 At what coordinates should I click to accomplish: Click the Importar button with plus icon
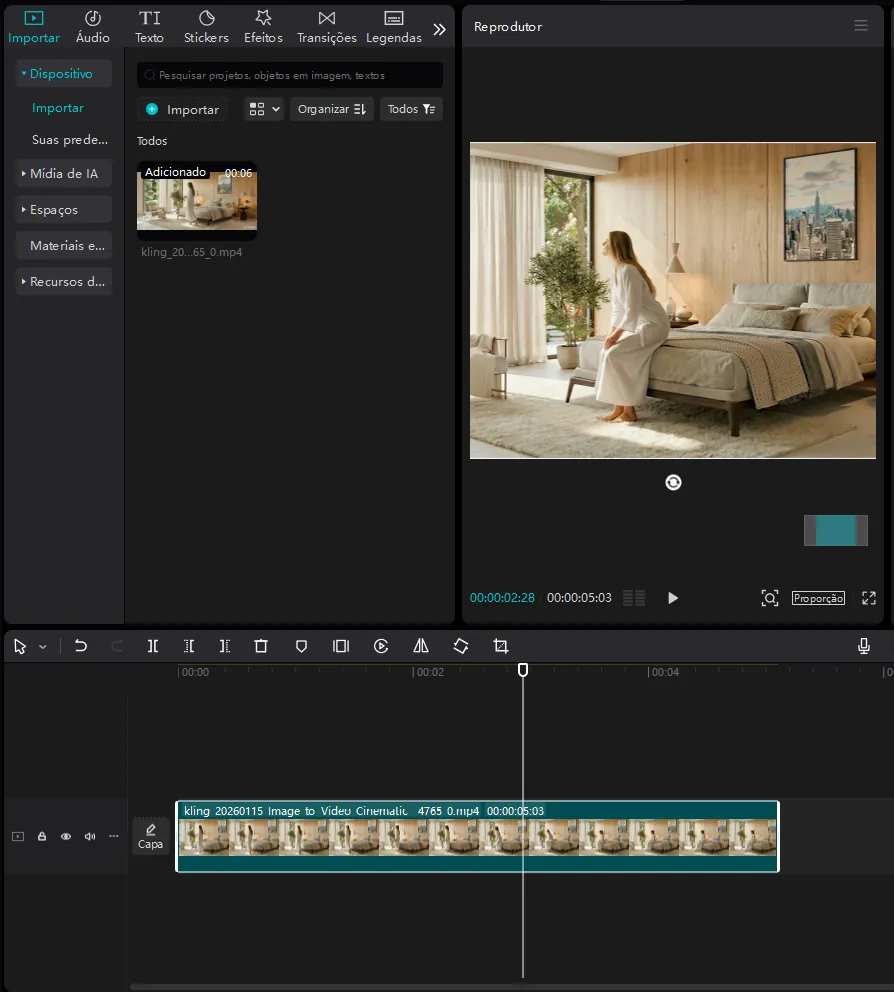tap(182, 109)
